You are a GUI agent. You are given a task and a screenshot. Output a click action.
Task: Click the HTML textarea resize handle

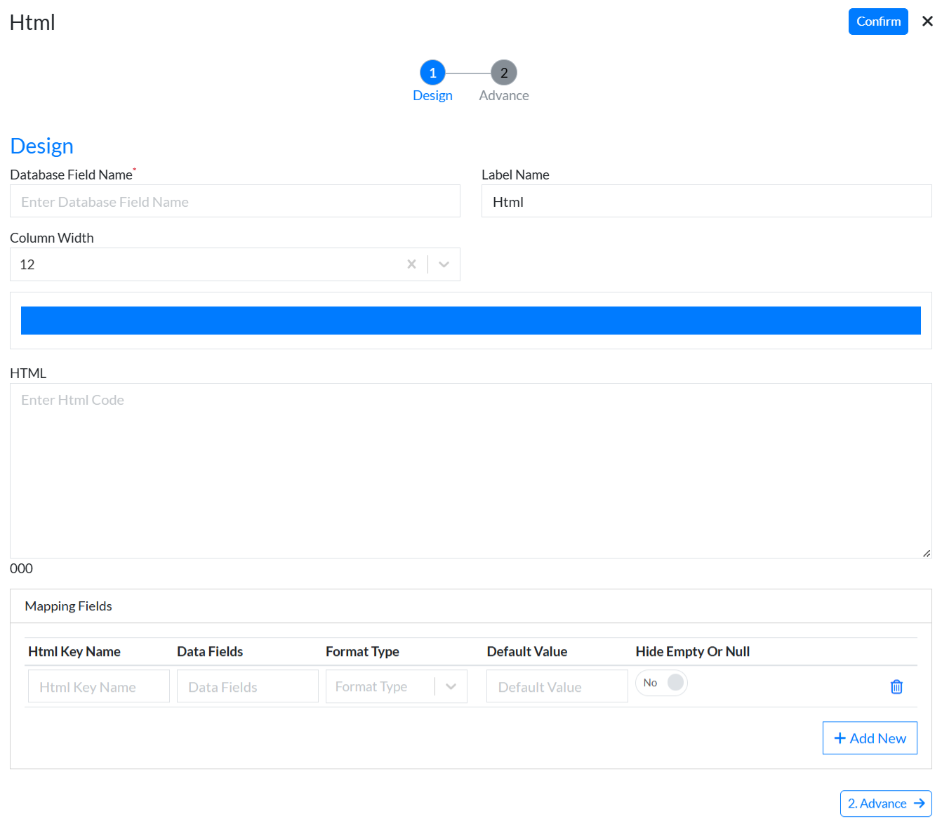pyautogui.click(x=926, y=553)
